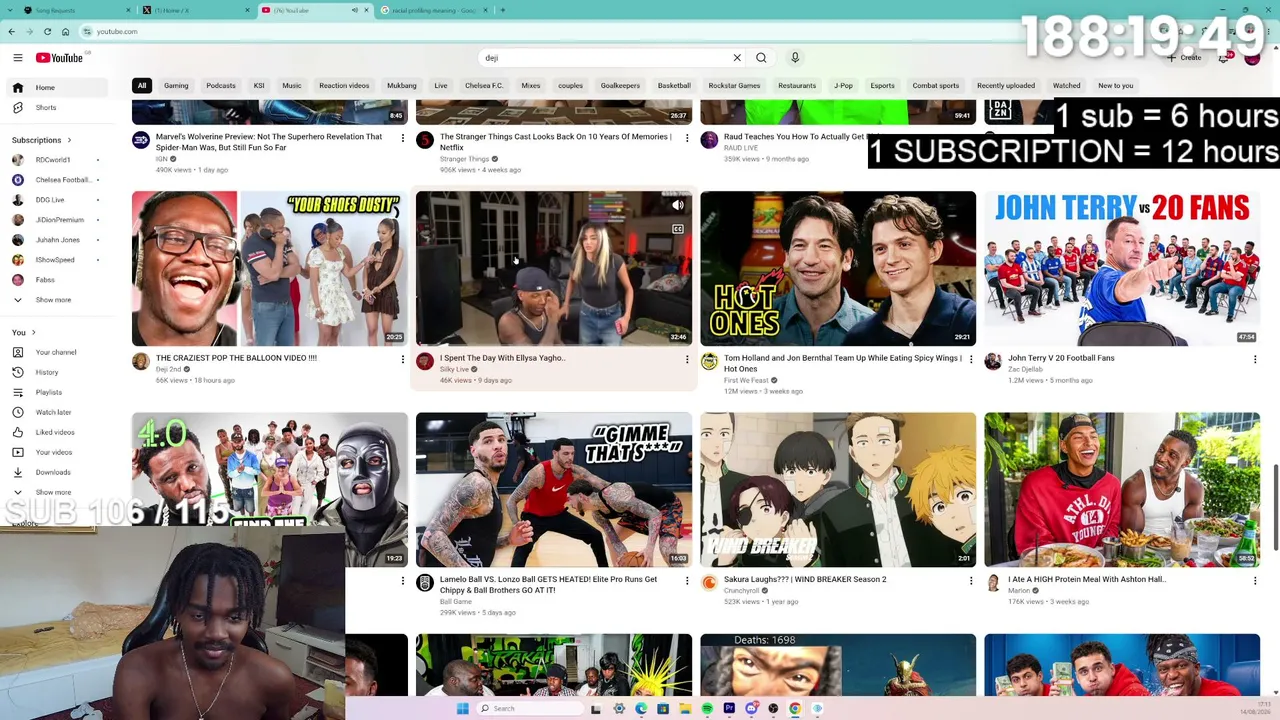Select the Gaming filter chip
The height and width of the screenshot is (720, 1280).
point(176,86)
